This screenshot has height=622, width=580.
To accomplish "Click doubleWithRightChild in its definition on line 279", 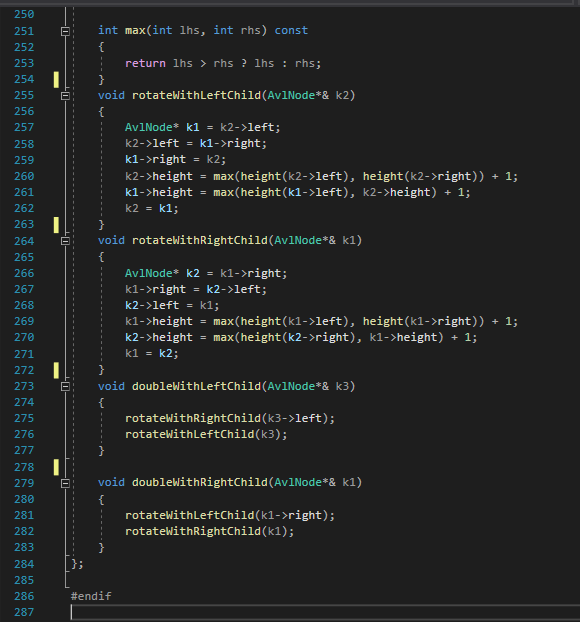I will [200, 482].
